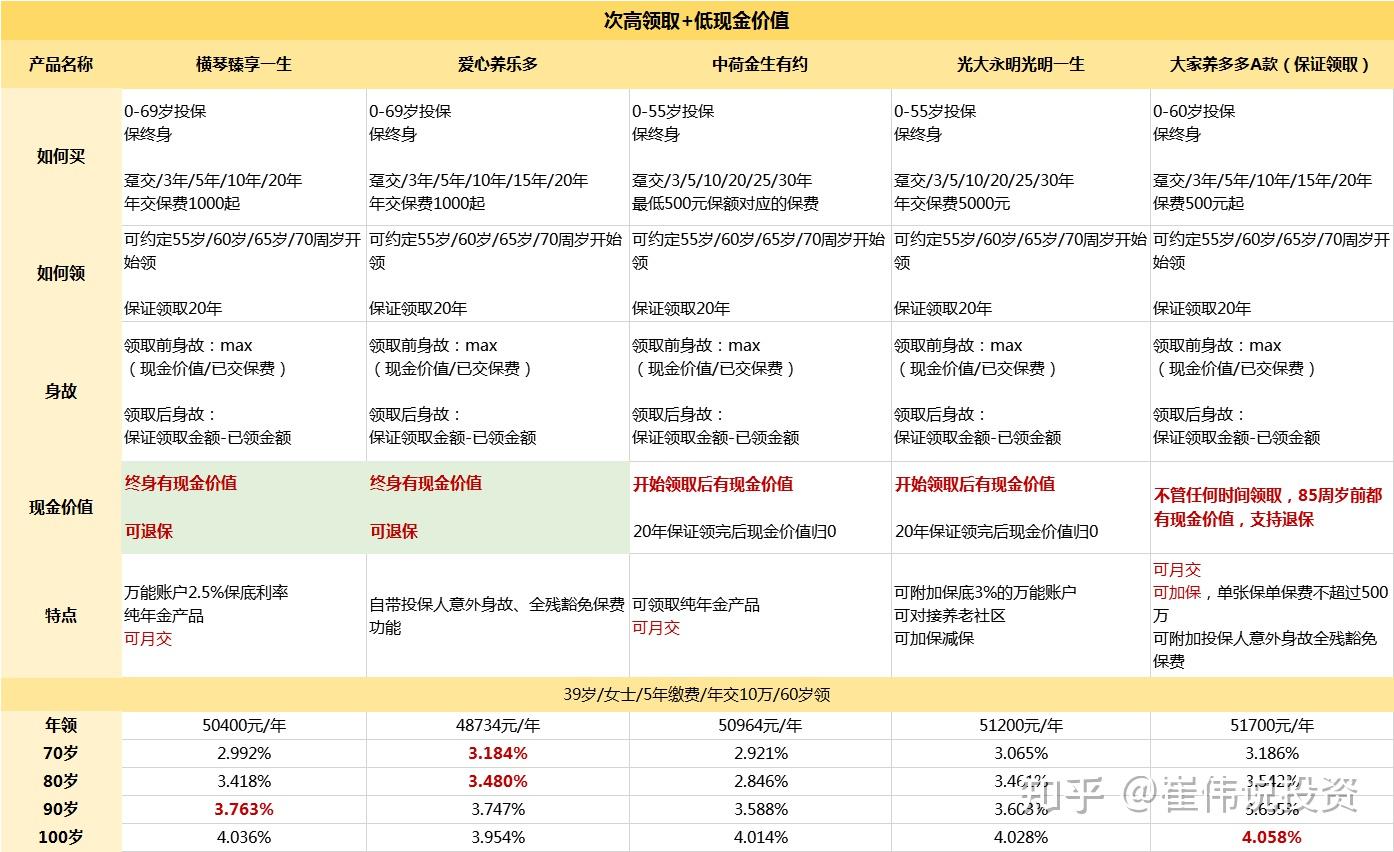Image resolution: width=1394 pixels, height=852 pixels.
Task: Click 终身有现金价值 under 横琴臻享一生
Action: point(180,483)
